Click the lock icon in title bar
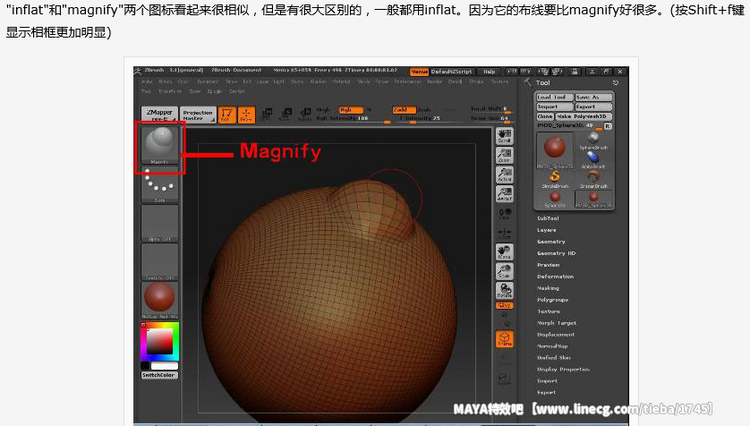Viewport: 750px width, 426px height. tap(575, 72)
